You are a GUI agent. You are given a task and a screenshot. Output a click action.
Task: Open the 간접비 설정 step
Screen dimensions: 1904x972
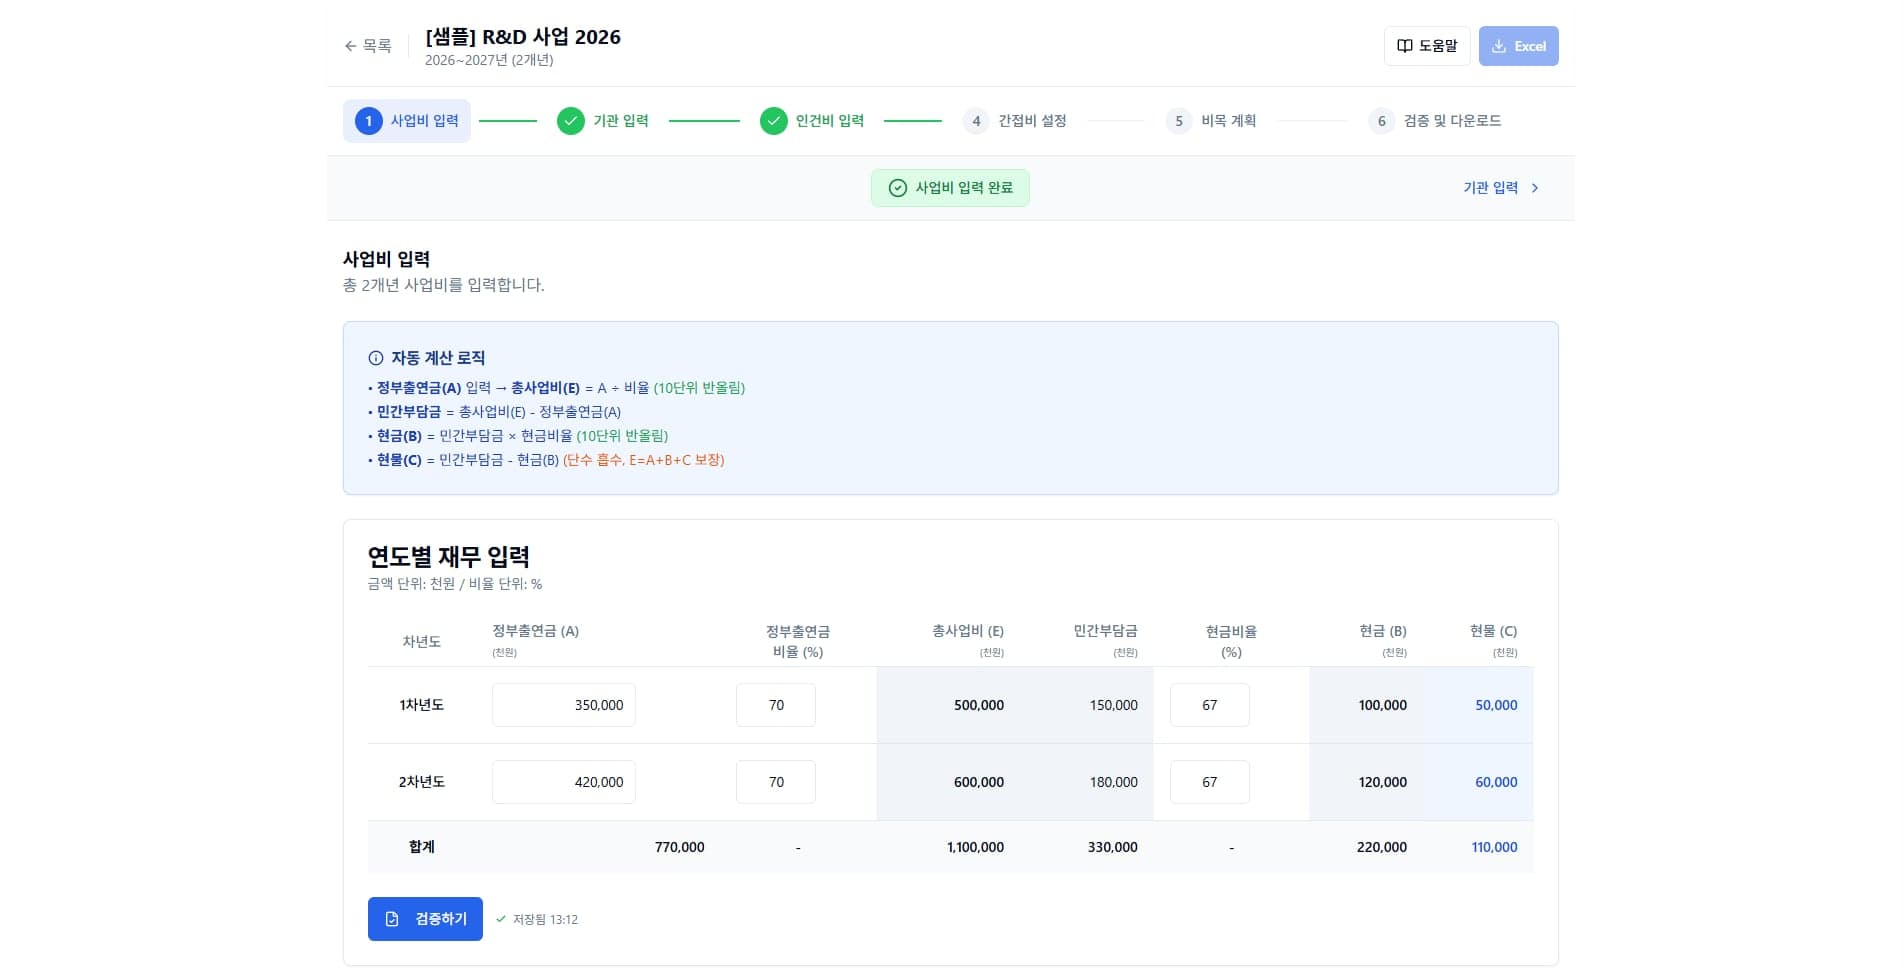tap(1015, 121)
